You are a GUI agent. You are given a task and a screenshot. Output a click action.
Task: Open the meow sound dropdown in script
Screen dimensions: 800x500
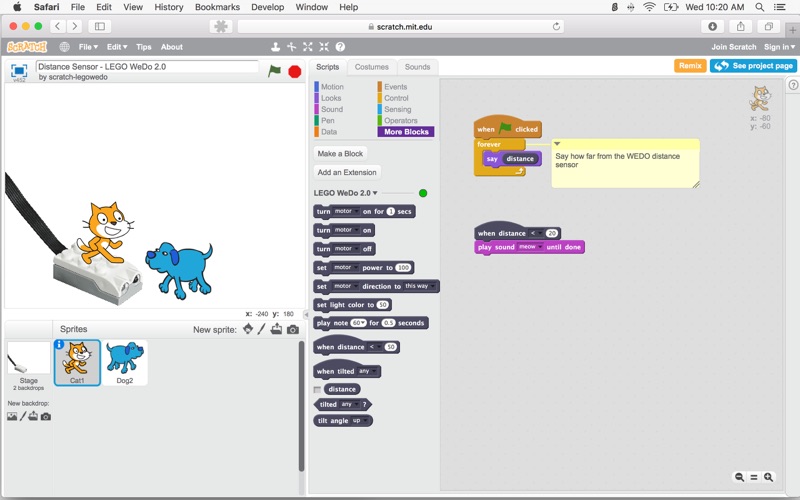[530, 247]
